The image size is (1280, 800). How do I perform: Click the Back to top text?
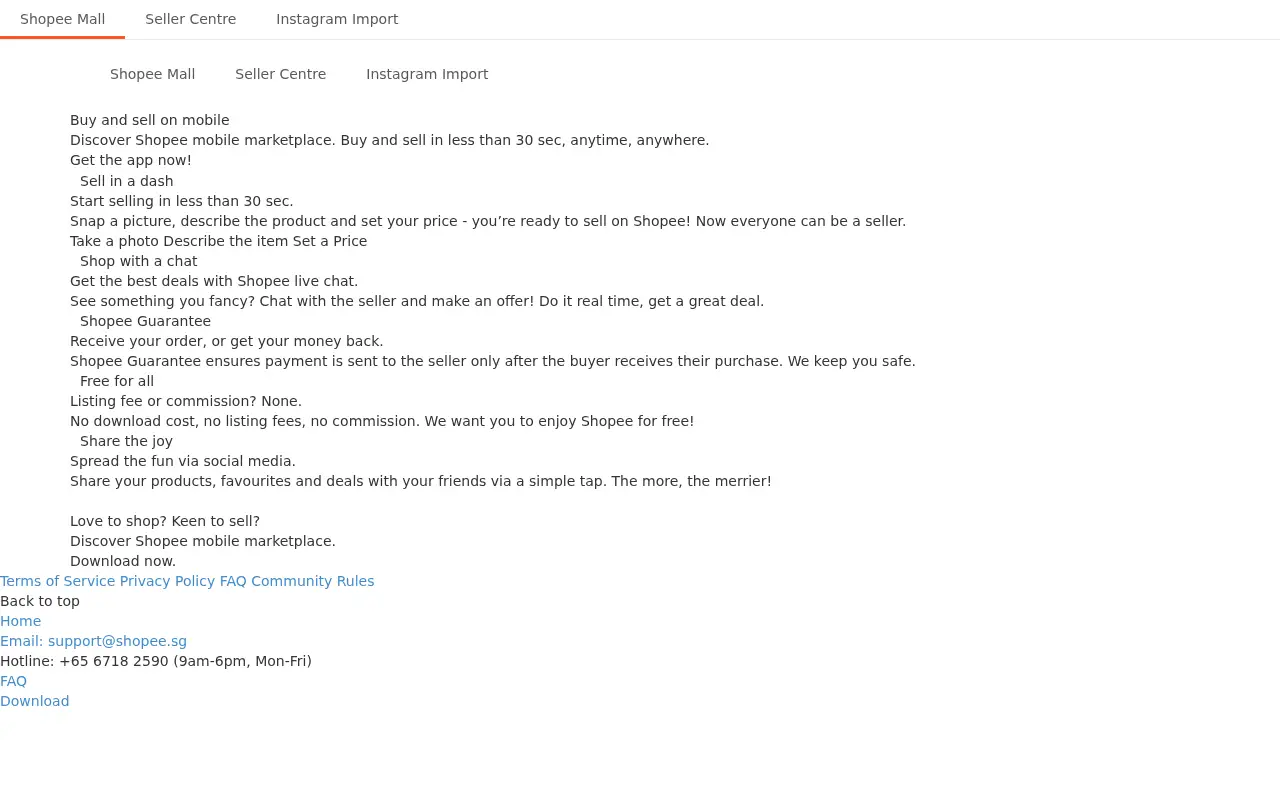click(x=40, y=601)
